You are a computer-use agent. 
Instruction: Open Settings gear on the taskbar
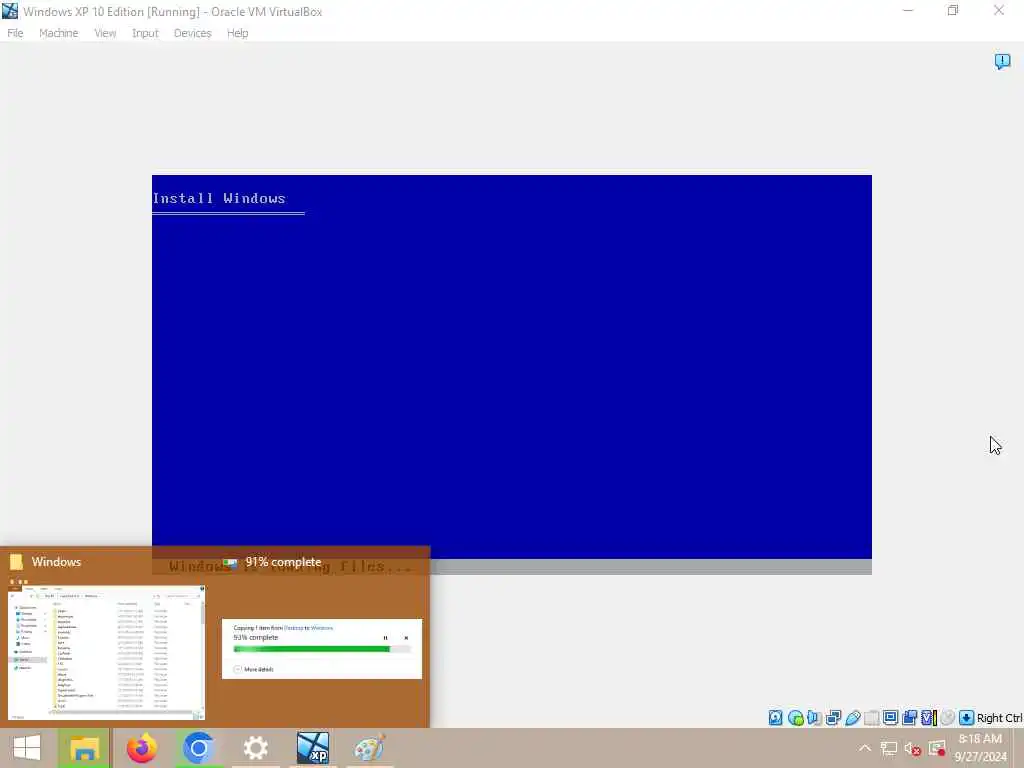(x=255, y=748)
